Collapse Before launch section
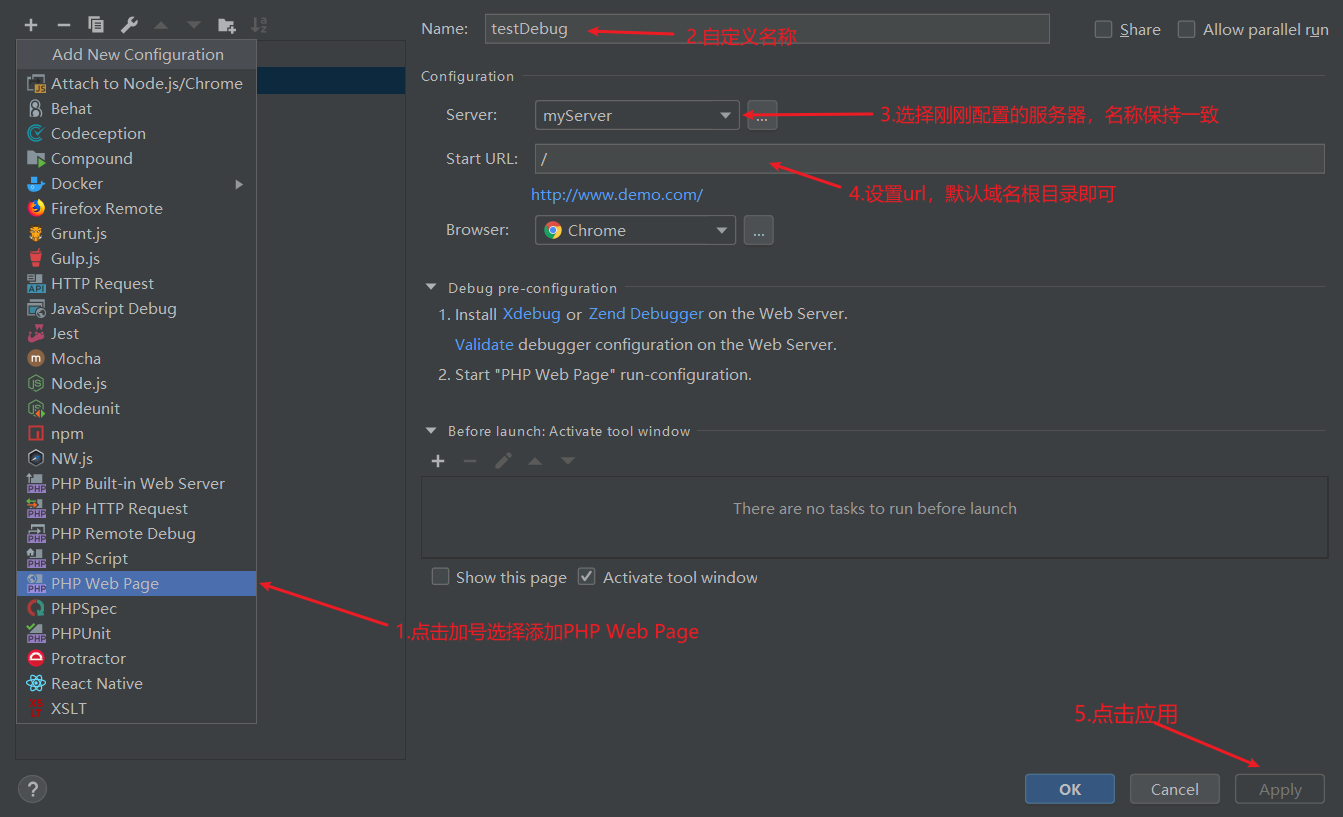 pyautogui.click(x=431, y=431)
